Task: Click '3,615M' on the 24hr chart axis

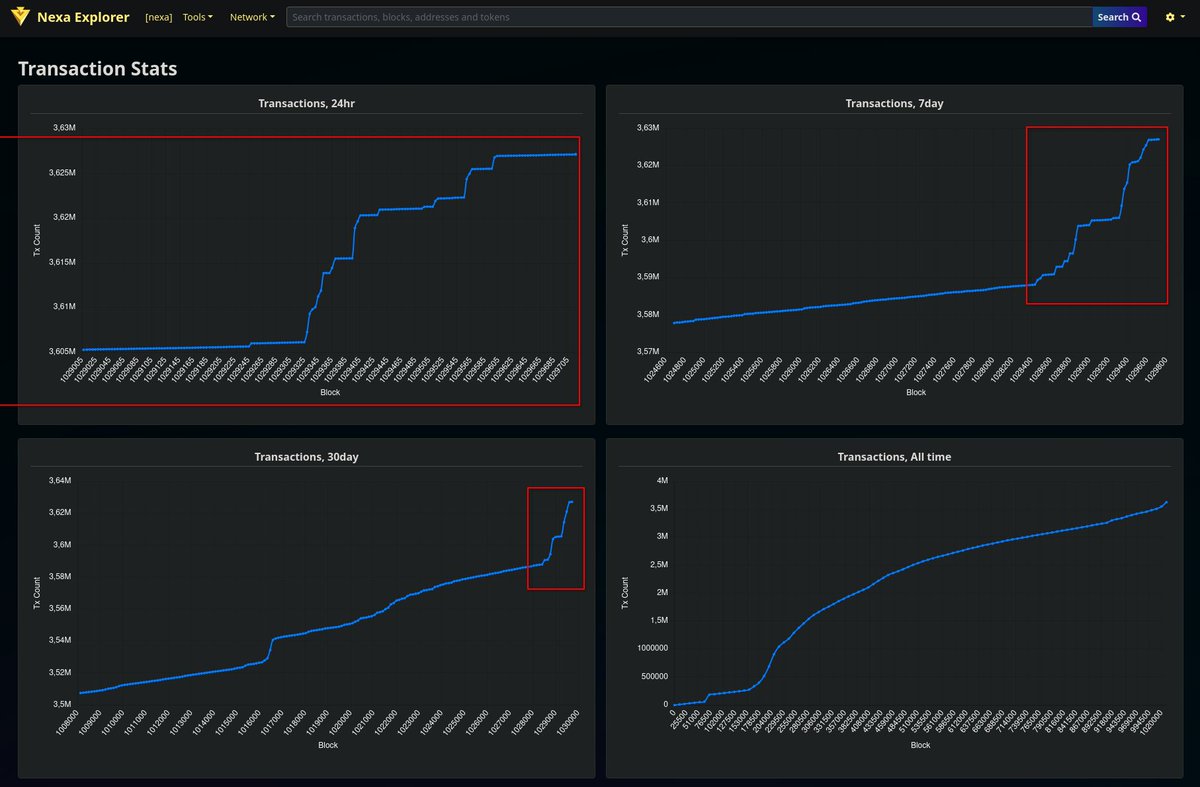Action: [x=63, y=262]
